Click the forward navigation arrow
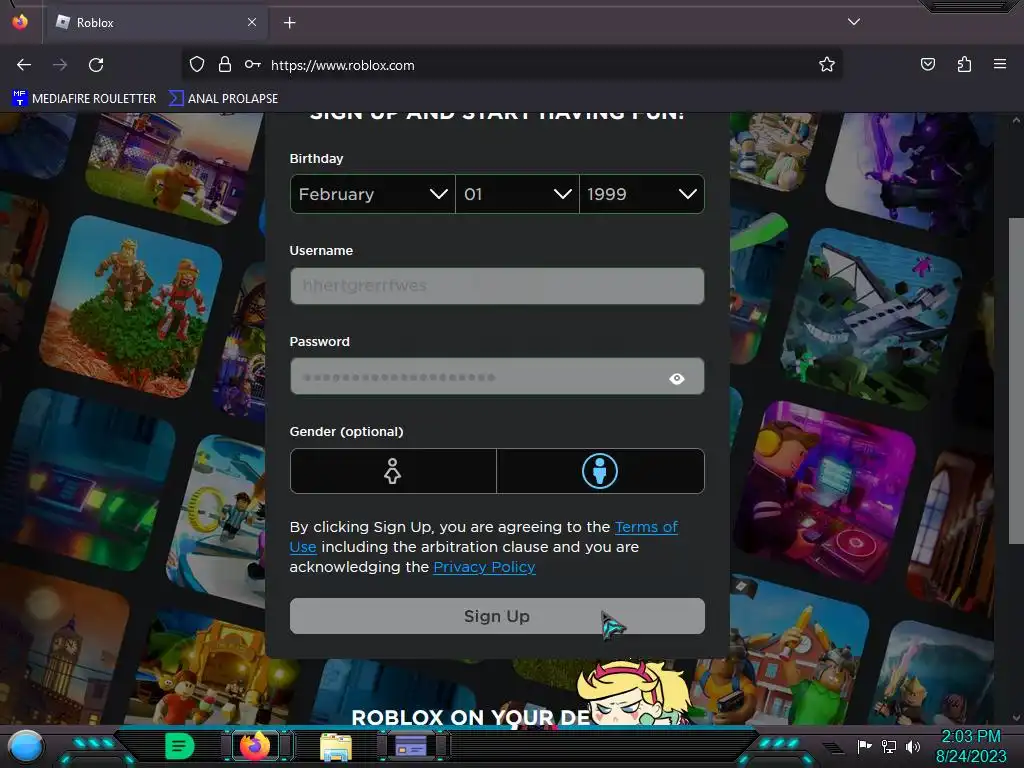The height and width of the screenshot is (768, 1024). 60,65
